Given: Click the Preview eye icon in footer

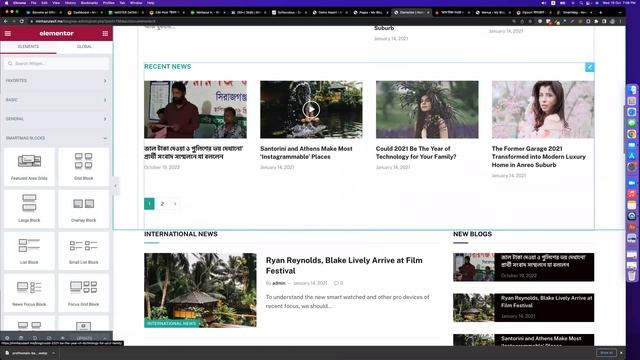Looking at the screenshot, I should click(x=62, y=338).
